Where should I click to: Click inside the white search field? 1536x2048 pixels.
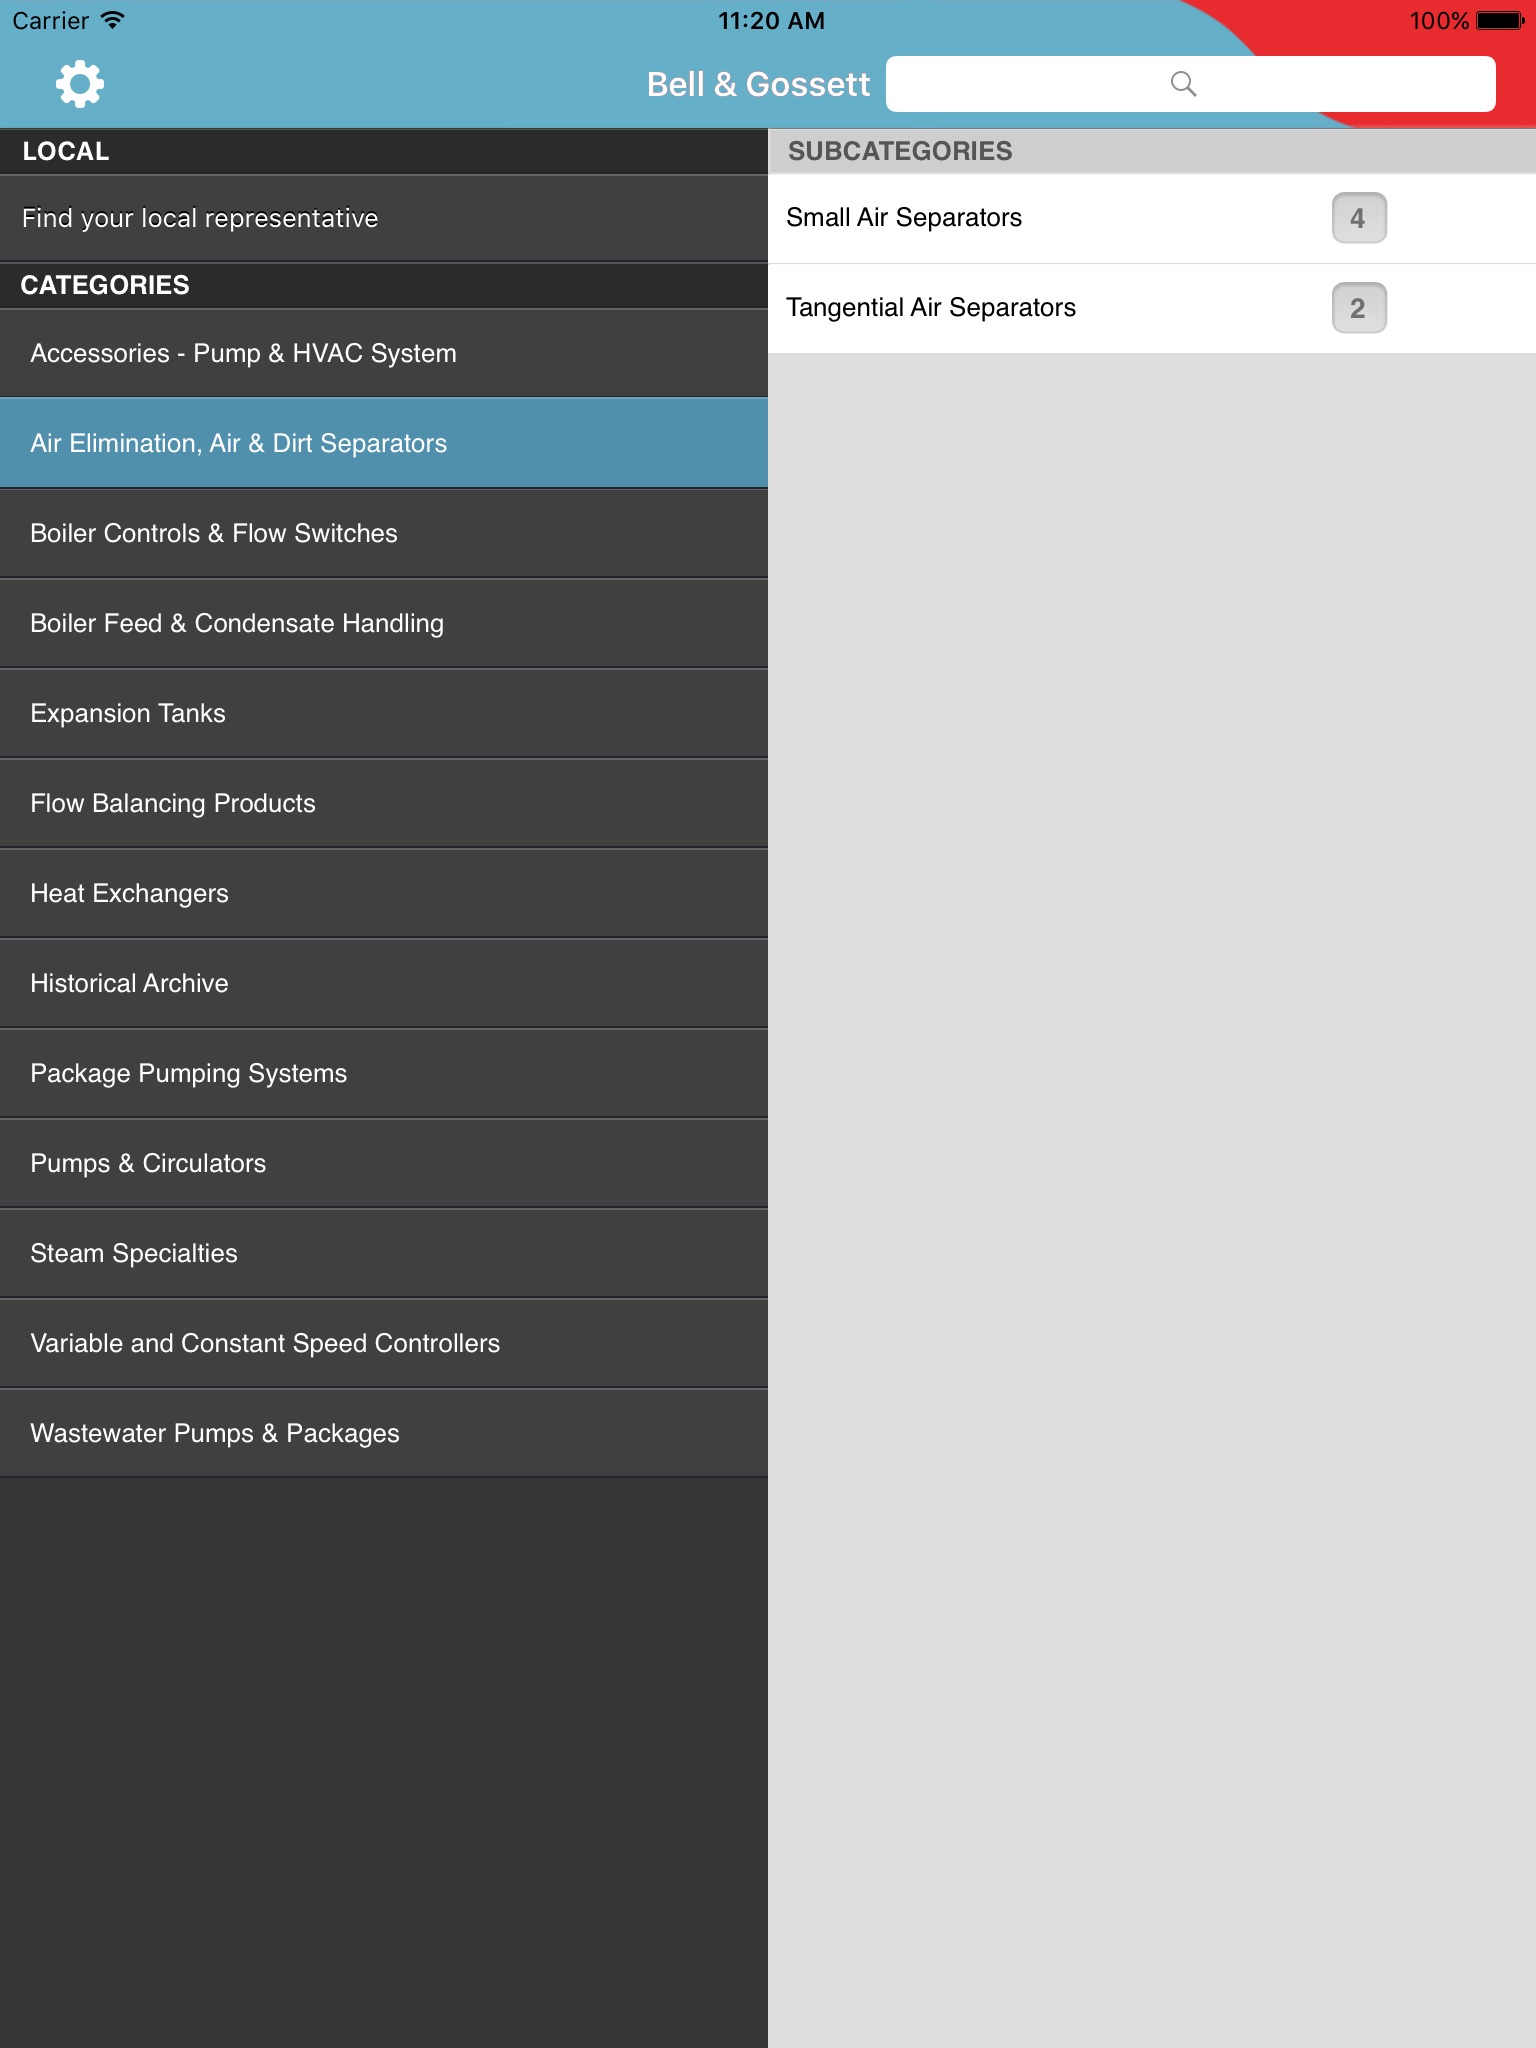(1190, 84)
